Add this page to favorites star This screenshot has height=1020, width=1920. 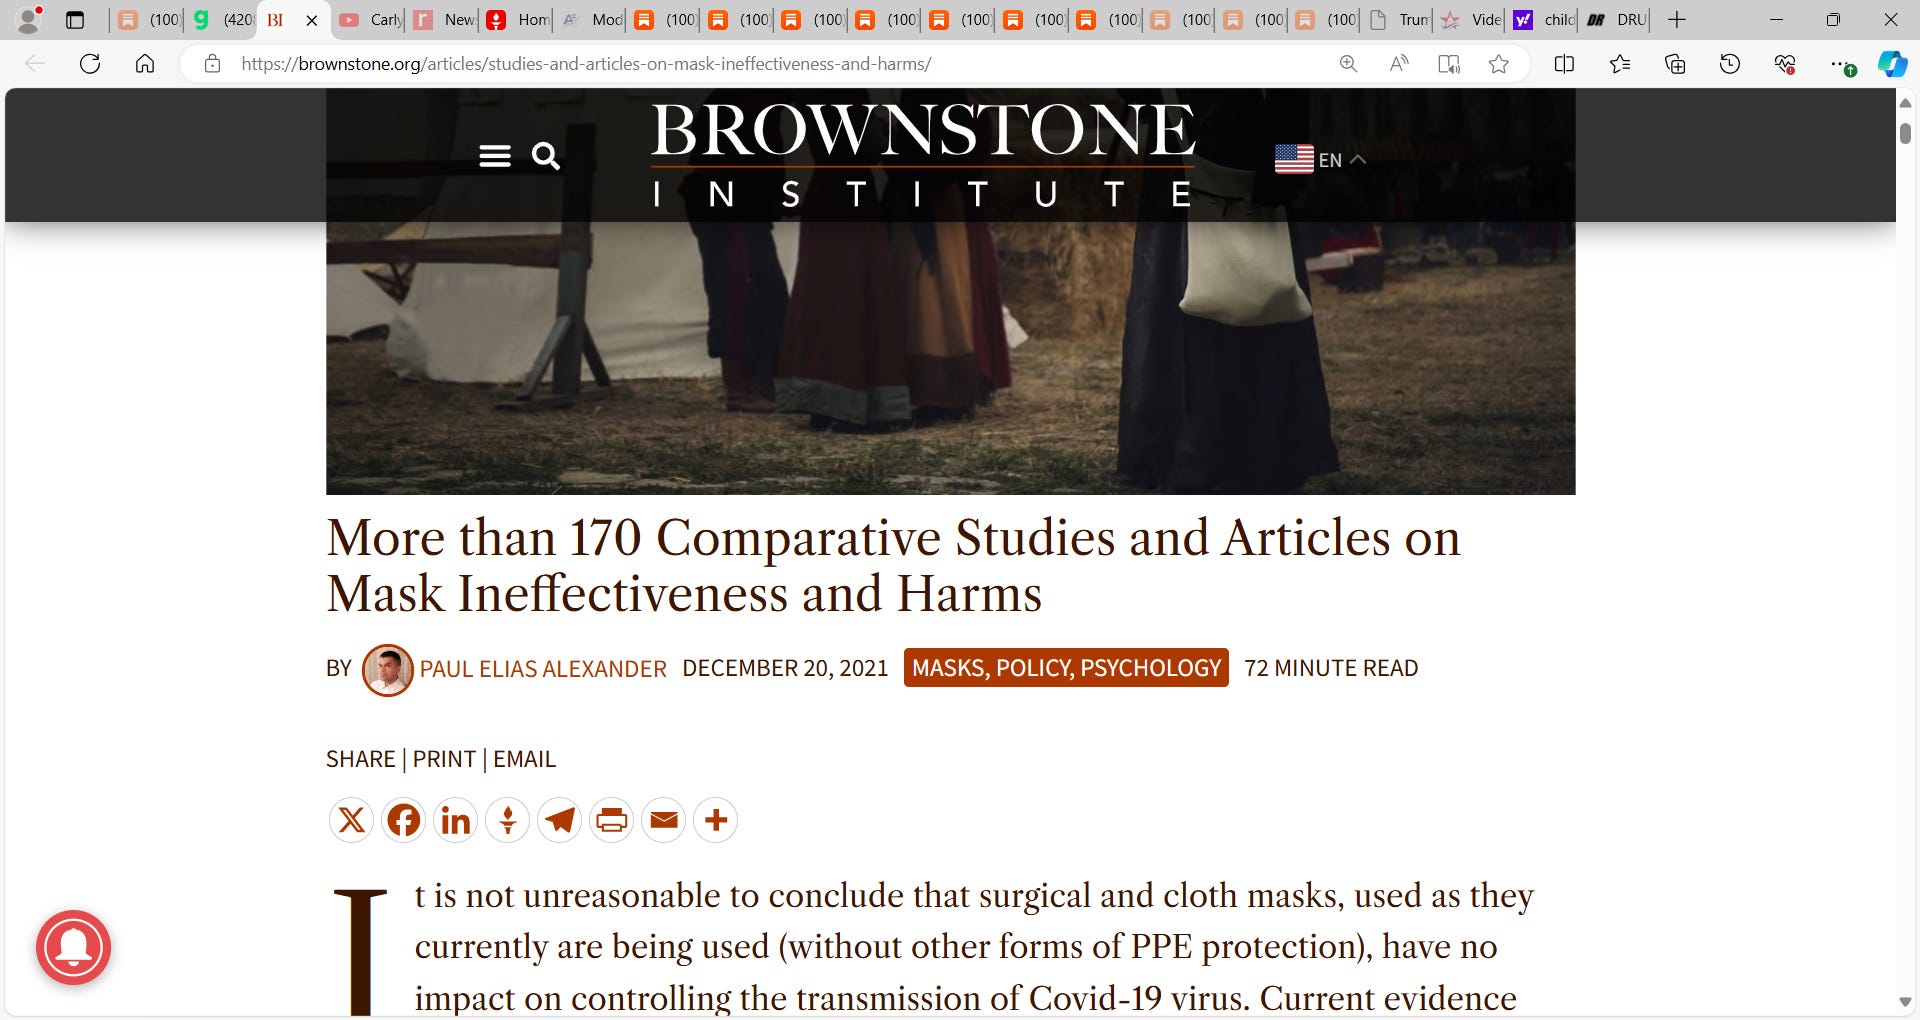pyautogui.click(x=1498, y=64)
